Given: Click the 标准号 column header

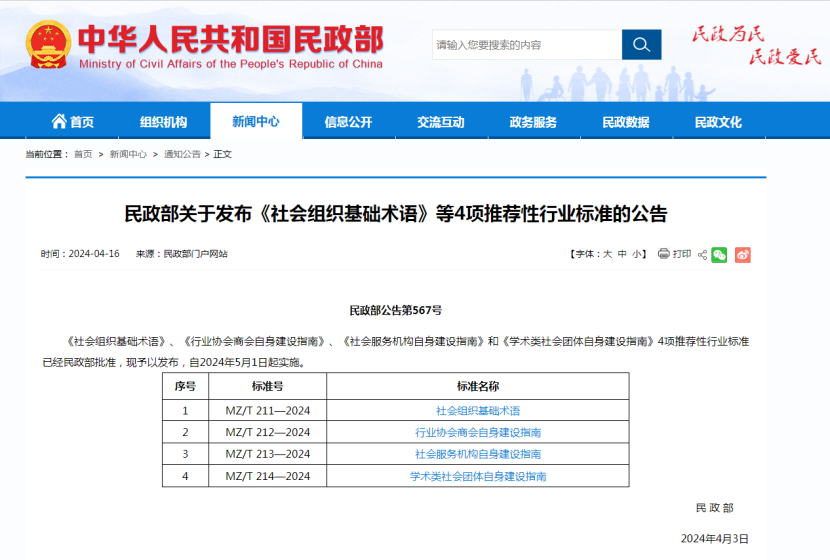Looking at the screenshot, I should pos(268,386).
